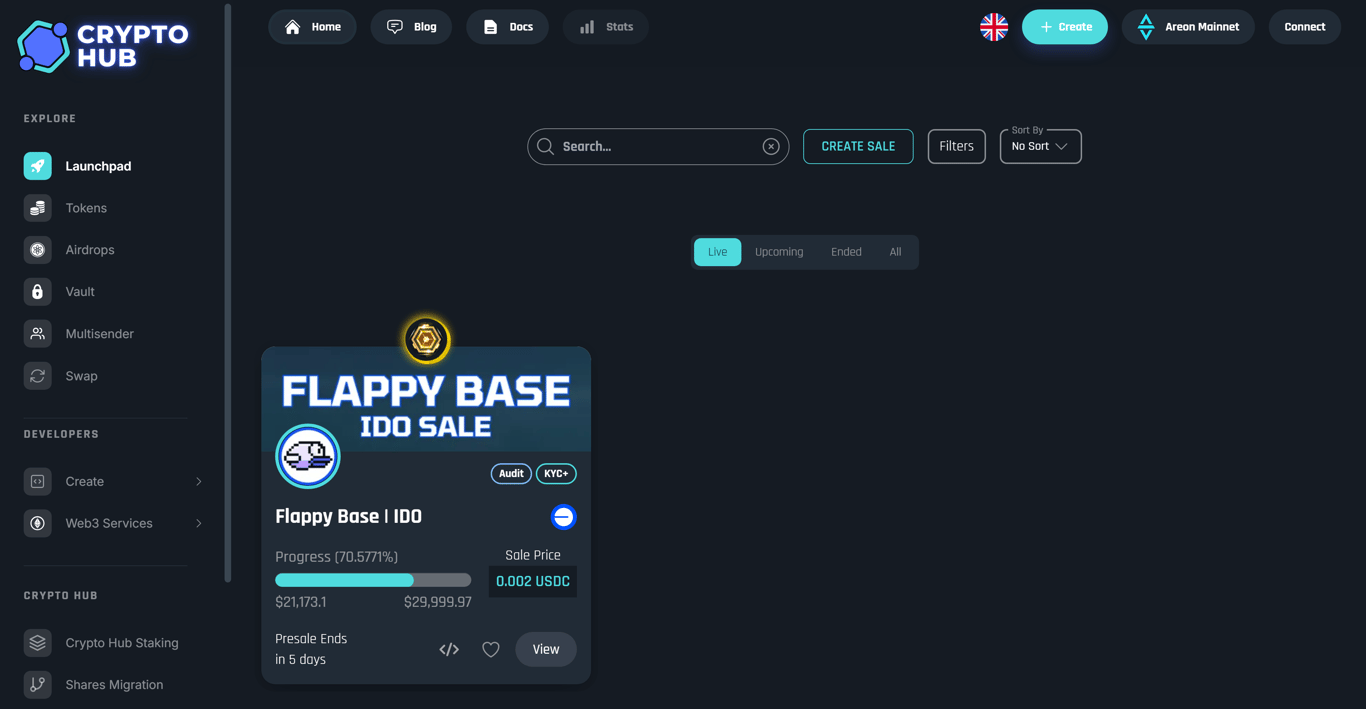Image resolution: width=1366 pixels, height=709 pixels.
Task: Click Crypto Hub Staking label
Action: [x=122, y=643]
